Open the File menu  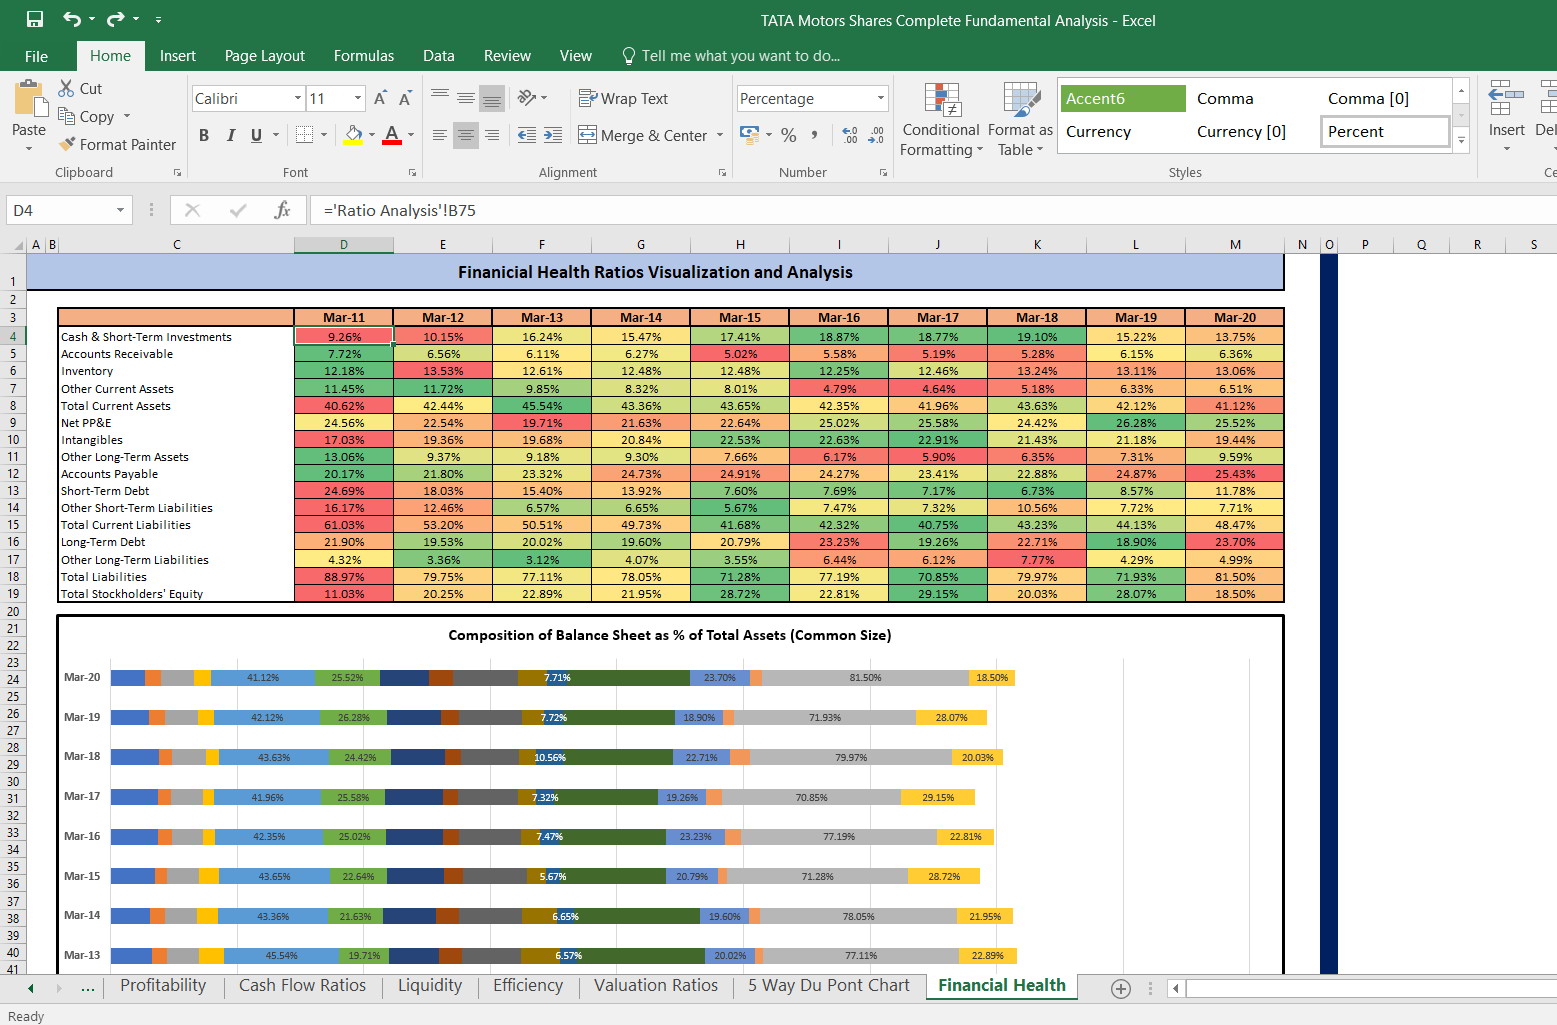[36, 56]
